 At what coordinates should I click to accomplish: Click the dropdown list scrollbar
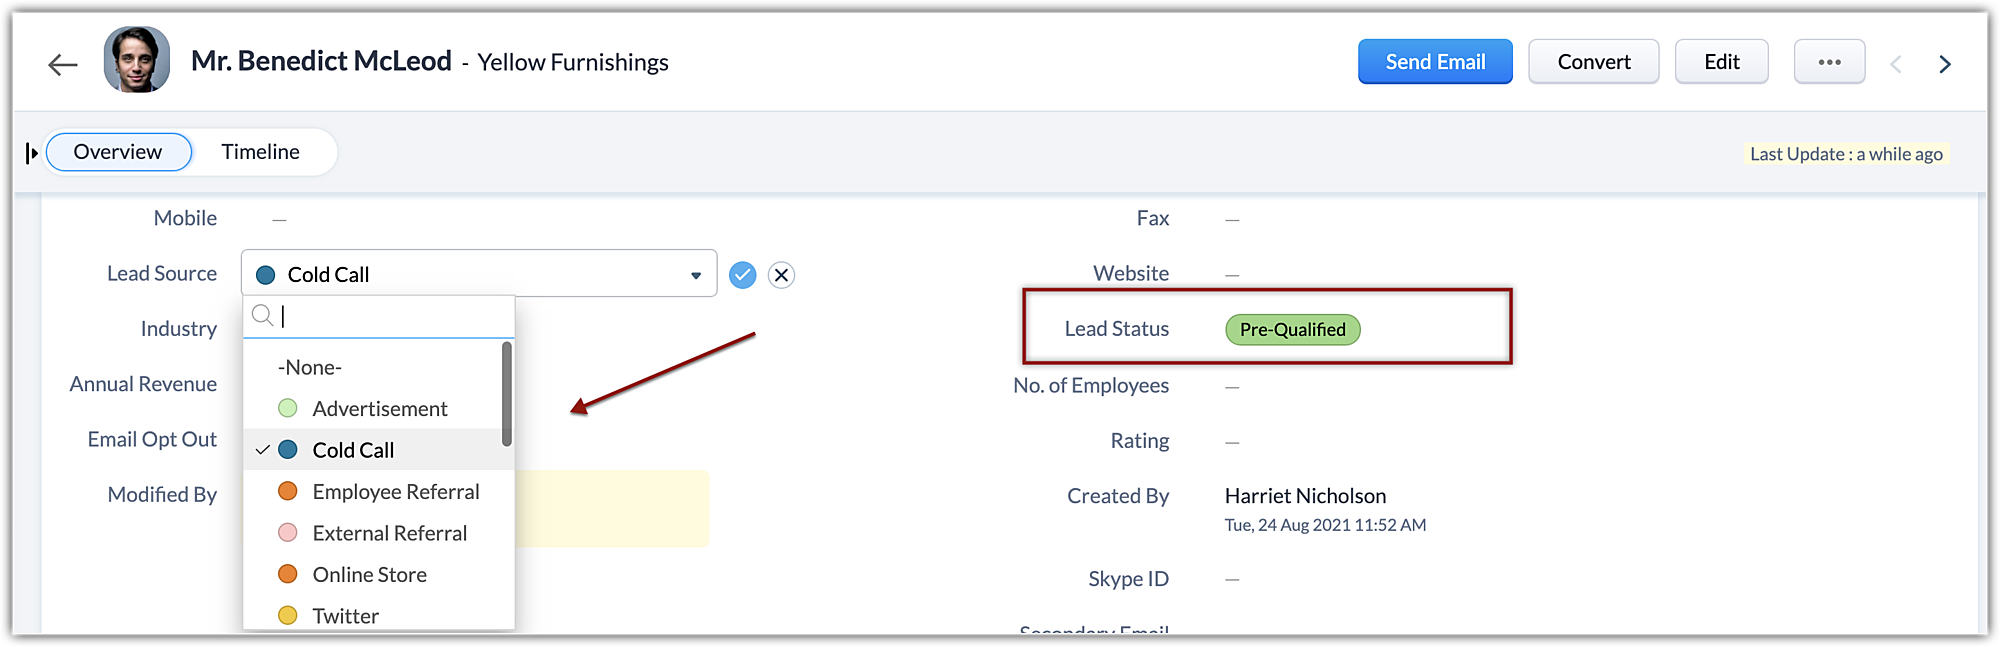click(507, 395)
